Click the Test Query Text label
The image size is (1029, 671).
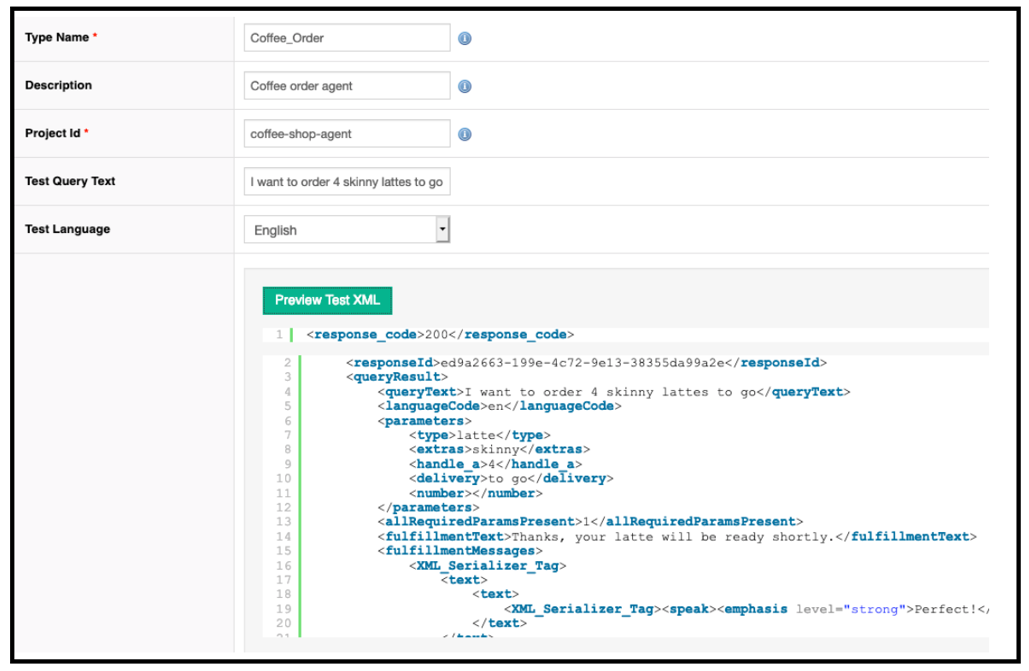(70, 181)
